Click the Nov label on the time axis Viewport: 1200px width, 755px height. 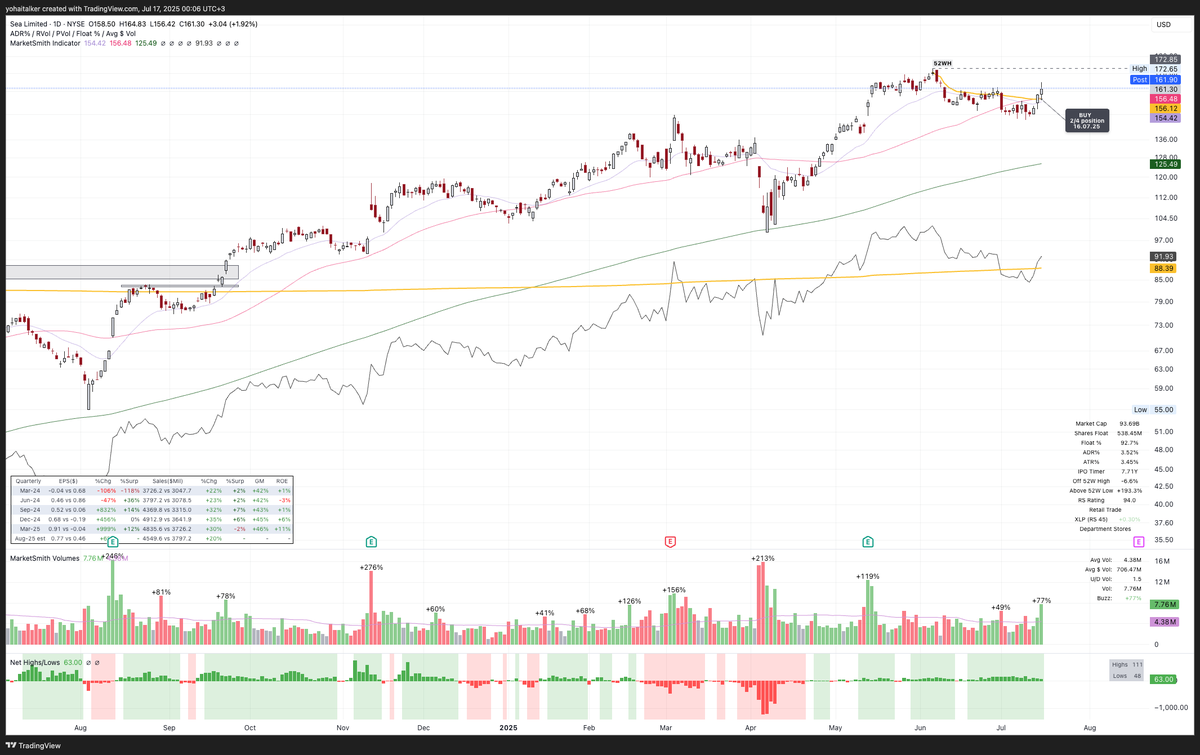pos(342,729)
